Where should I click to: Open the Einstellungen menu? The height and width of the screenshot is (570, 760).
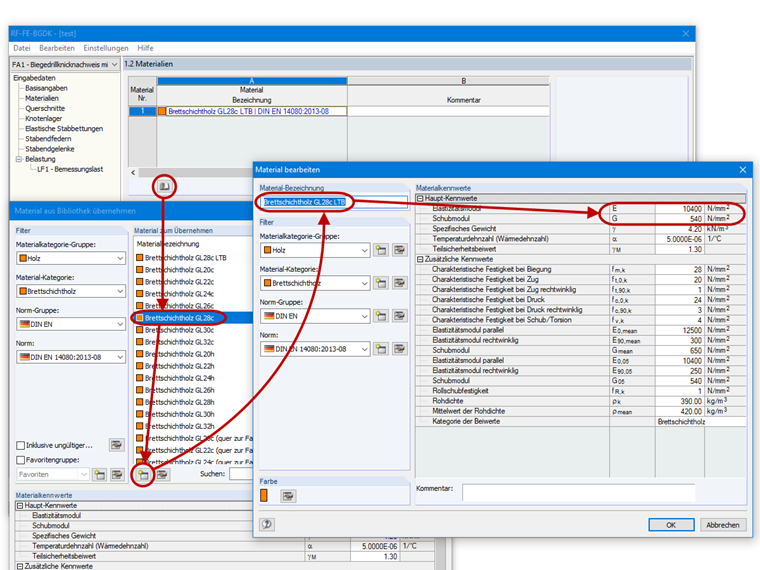106,48
